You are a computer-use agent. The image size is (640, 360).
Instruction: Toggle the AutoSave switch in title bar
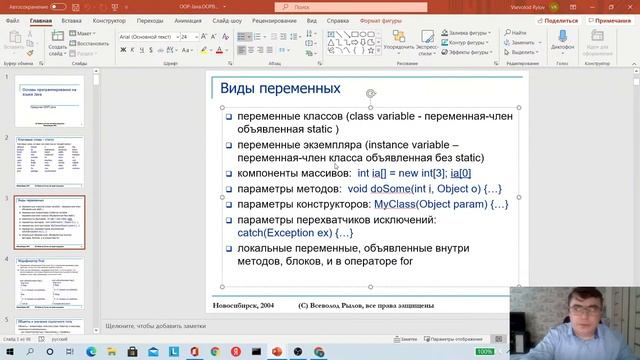click(58, 7)
